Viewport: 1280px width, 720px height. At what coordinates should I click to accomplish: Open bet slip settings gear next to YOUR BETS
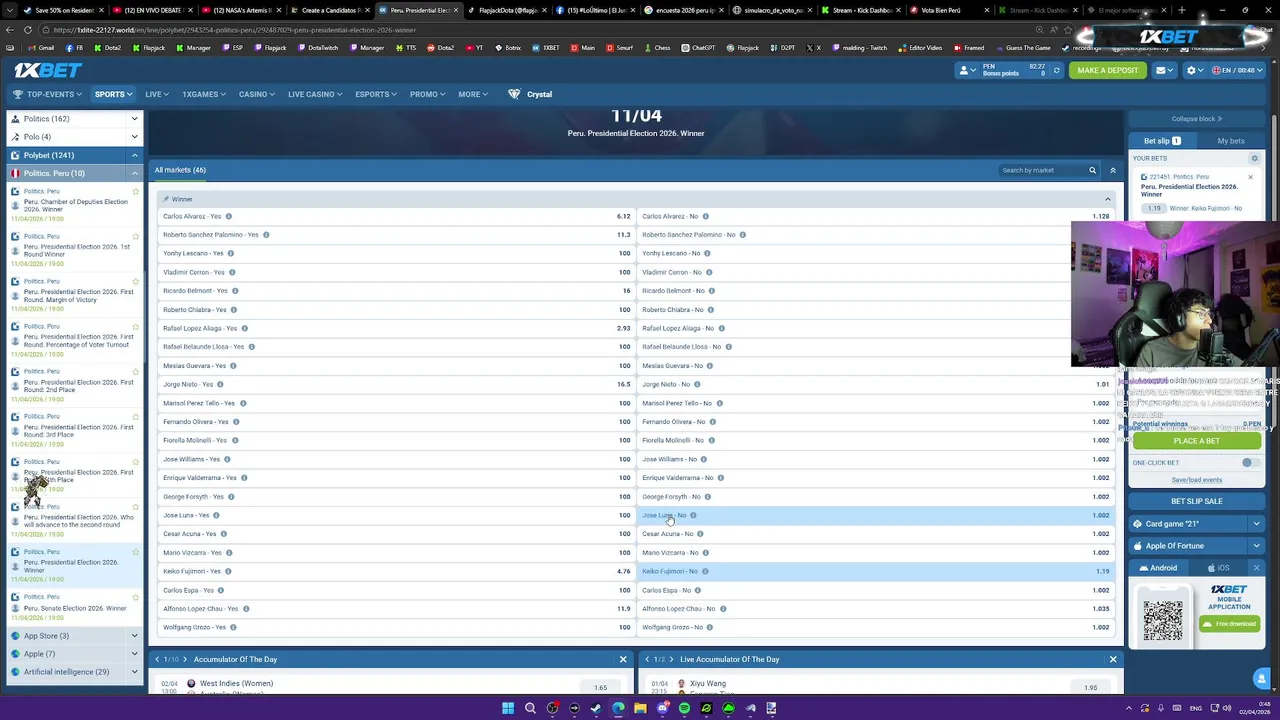1254,158
